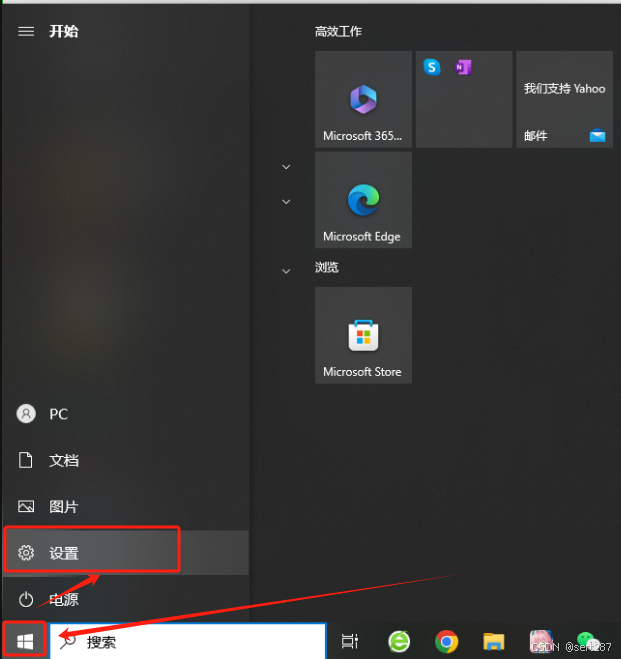
Task: Open Task View on the taskbar
Action: coord(350,641)
